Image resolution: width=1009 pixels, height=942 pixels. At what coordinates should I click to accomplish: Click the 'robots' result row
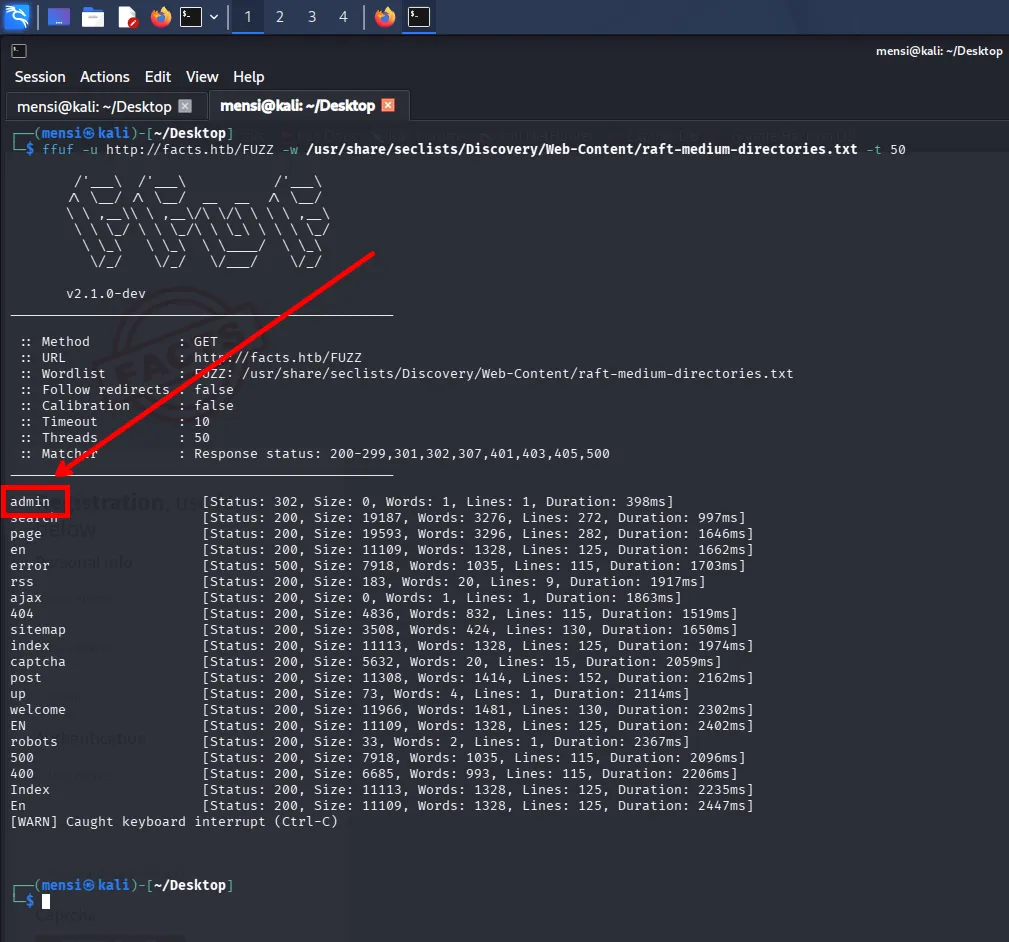click(x=349, y=742)
